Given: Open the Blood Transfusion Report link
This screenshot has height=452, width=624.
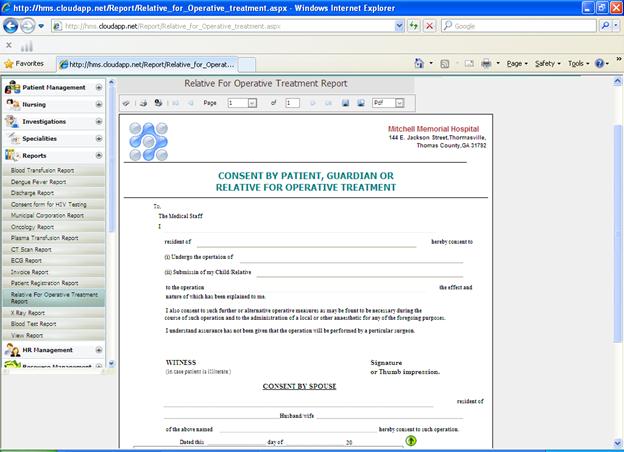Looking at the screenshot, I should click(43, 170).
